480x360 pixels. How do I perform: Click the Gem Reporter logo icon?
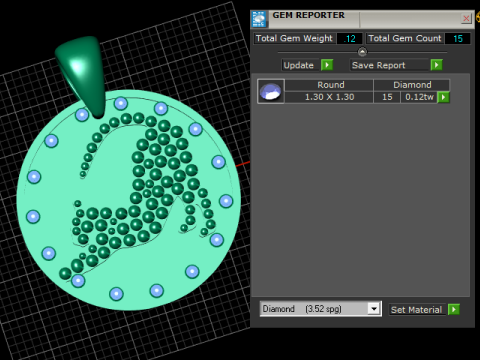pyautogui.click(x=259, y=19)
